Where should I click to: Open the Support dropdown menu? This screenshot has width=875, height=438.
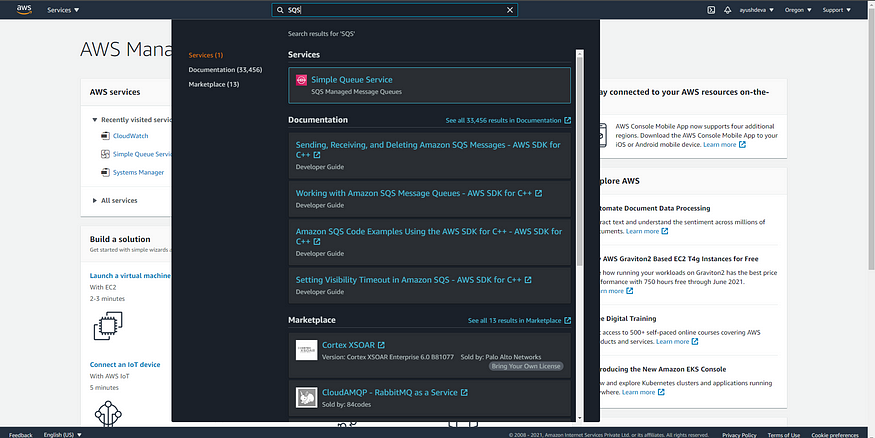pos(836,10)
